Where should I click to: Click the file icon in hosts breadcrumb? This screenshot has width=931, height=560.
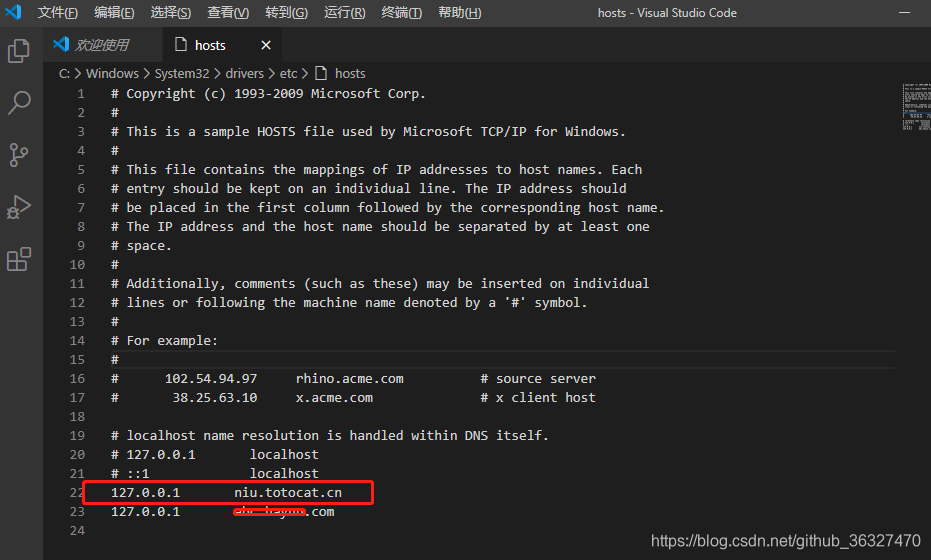coord(321,73)
